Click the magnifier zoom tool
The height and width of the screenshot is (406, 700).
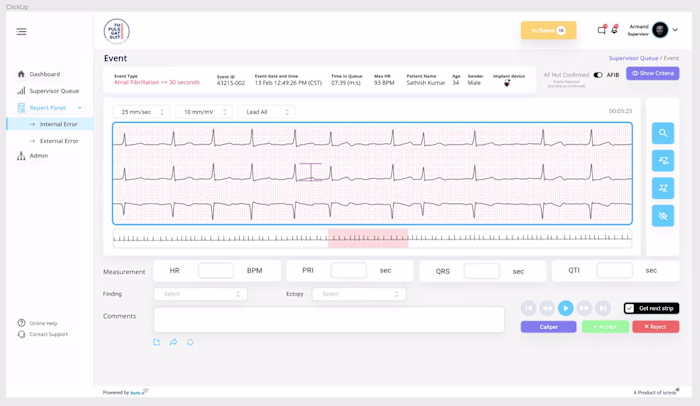[x=663, y=133]
